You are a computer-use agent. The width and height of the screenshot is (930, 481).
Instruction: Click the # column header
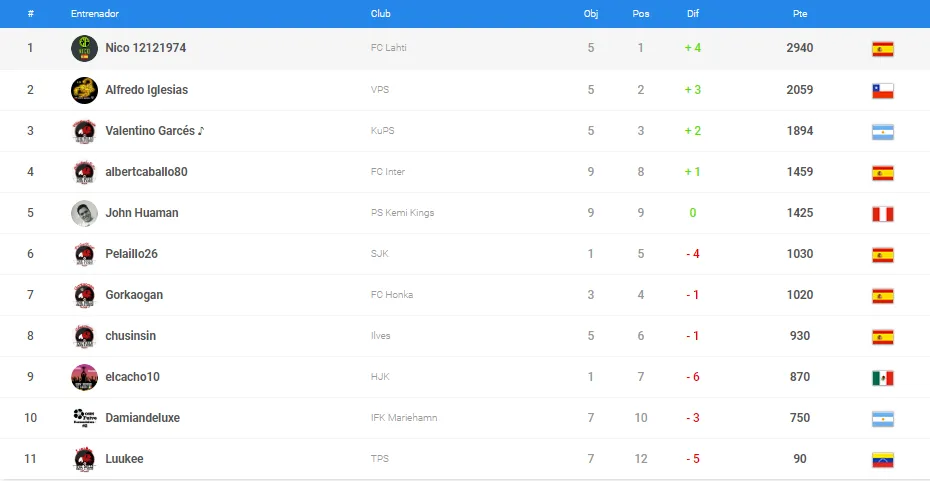tap(30, 14)
